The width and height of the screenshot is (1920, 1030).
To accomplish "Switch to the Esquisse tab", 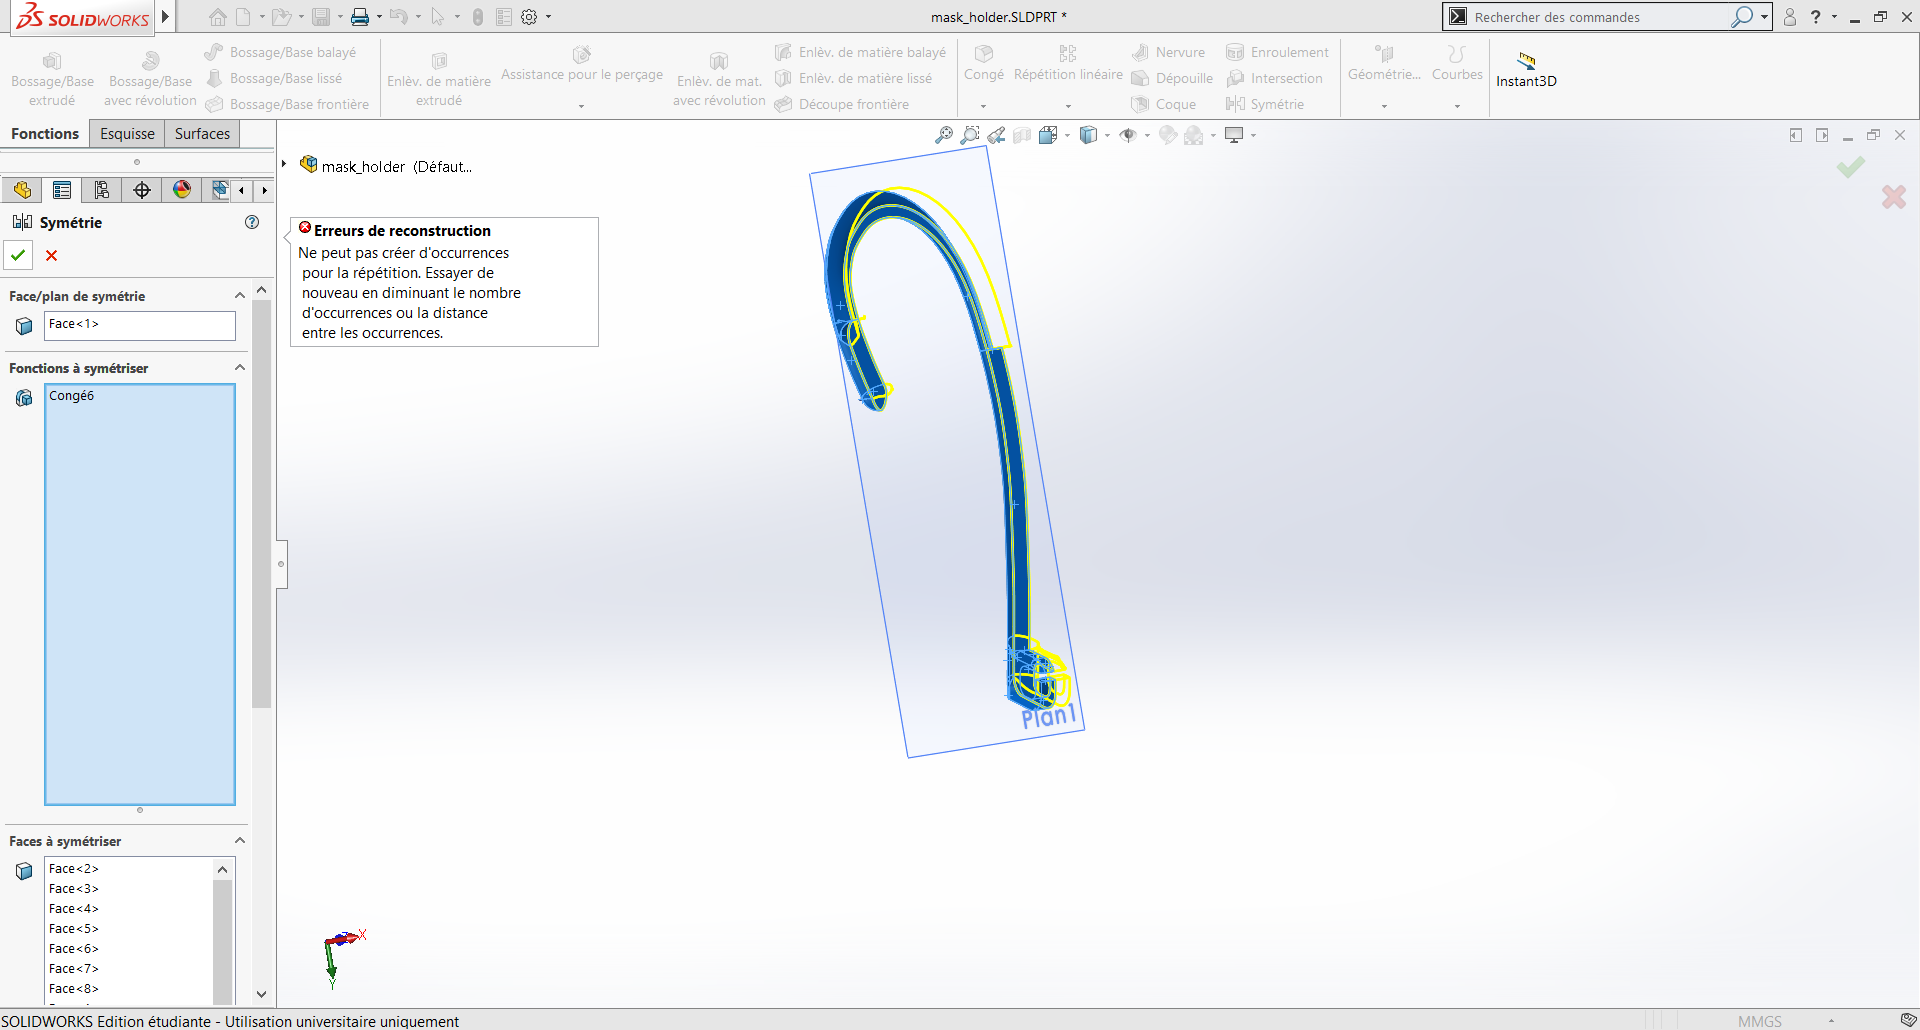I will [127, 134].
